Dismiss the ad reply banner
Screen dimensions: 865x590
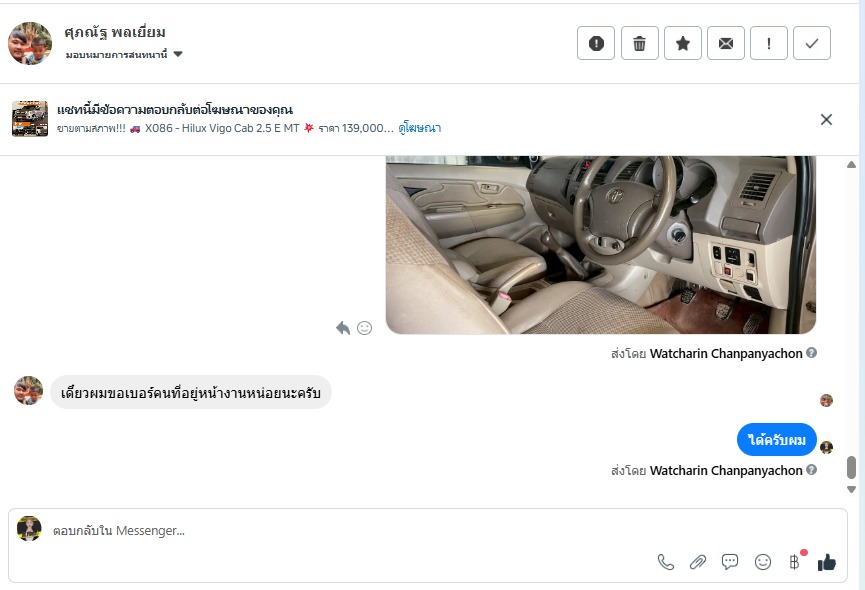(826, 120)
